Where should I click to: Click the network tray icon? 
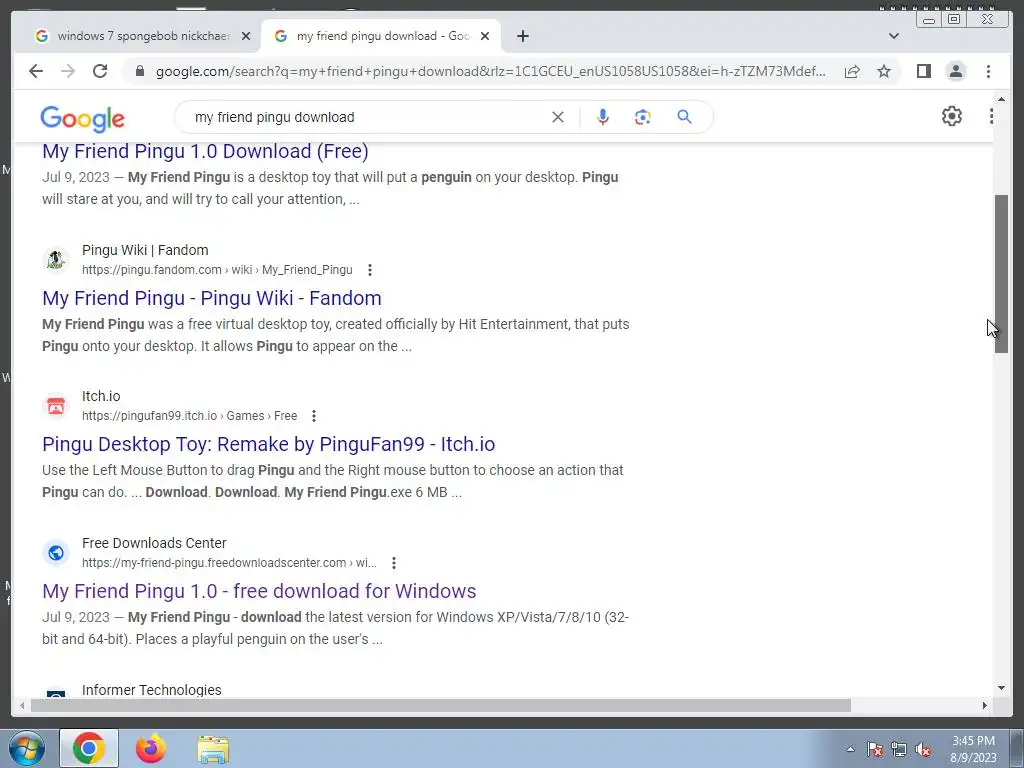coord(899,750)
